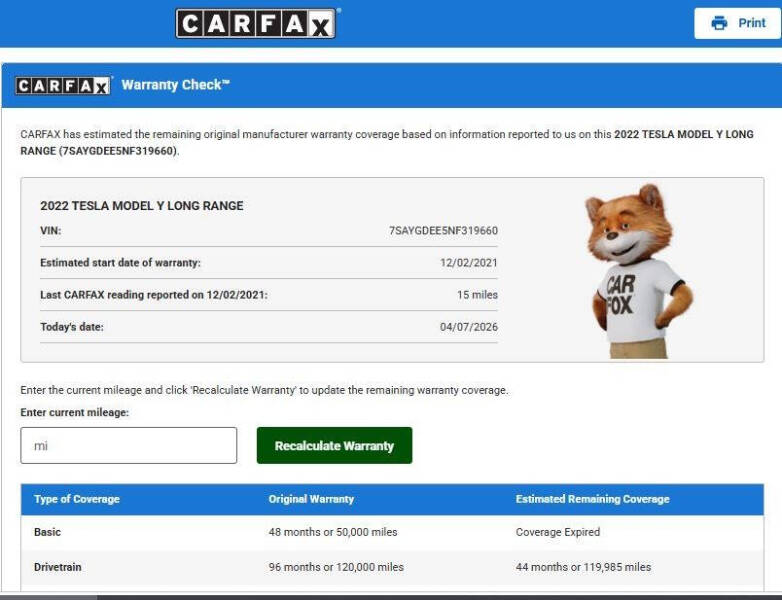Viewport: 782px width, 600px height.
Task: Click the Estimated start date of warranty label
Action: 120,263
